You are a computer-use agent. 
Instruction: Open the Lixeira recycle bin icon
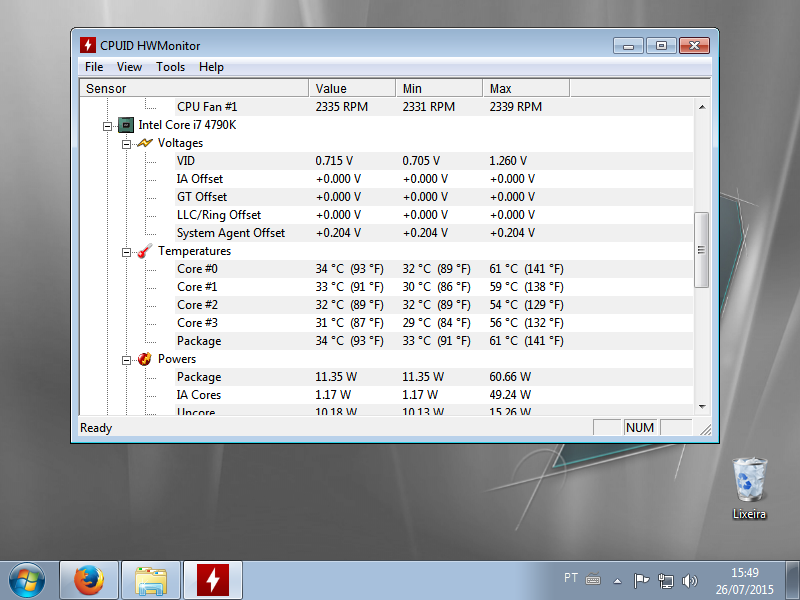coord(749,488)
